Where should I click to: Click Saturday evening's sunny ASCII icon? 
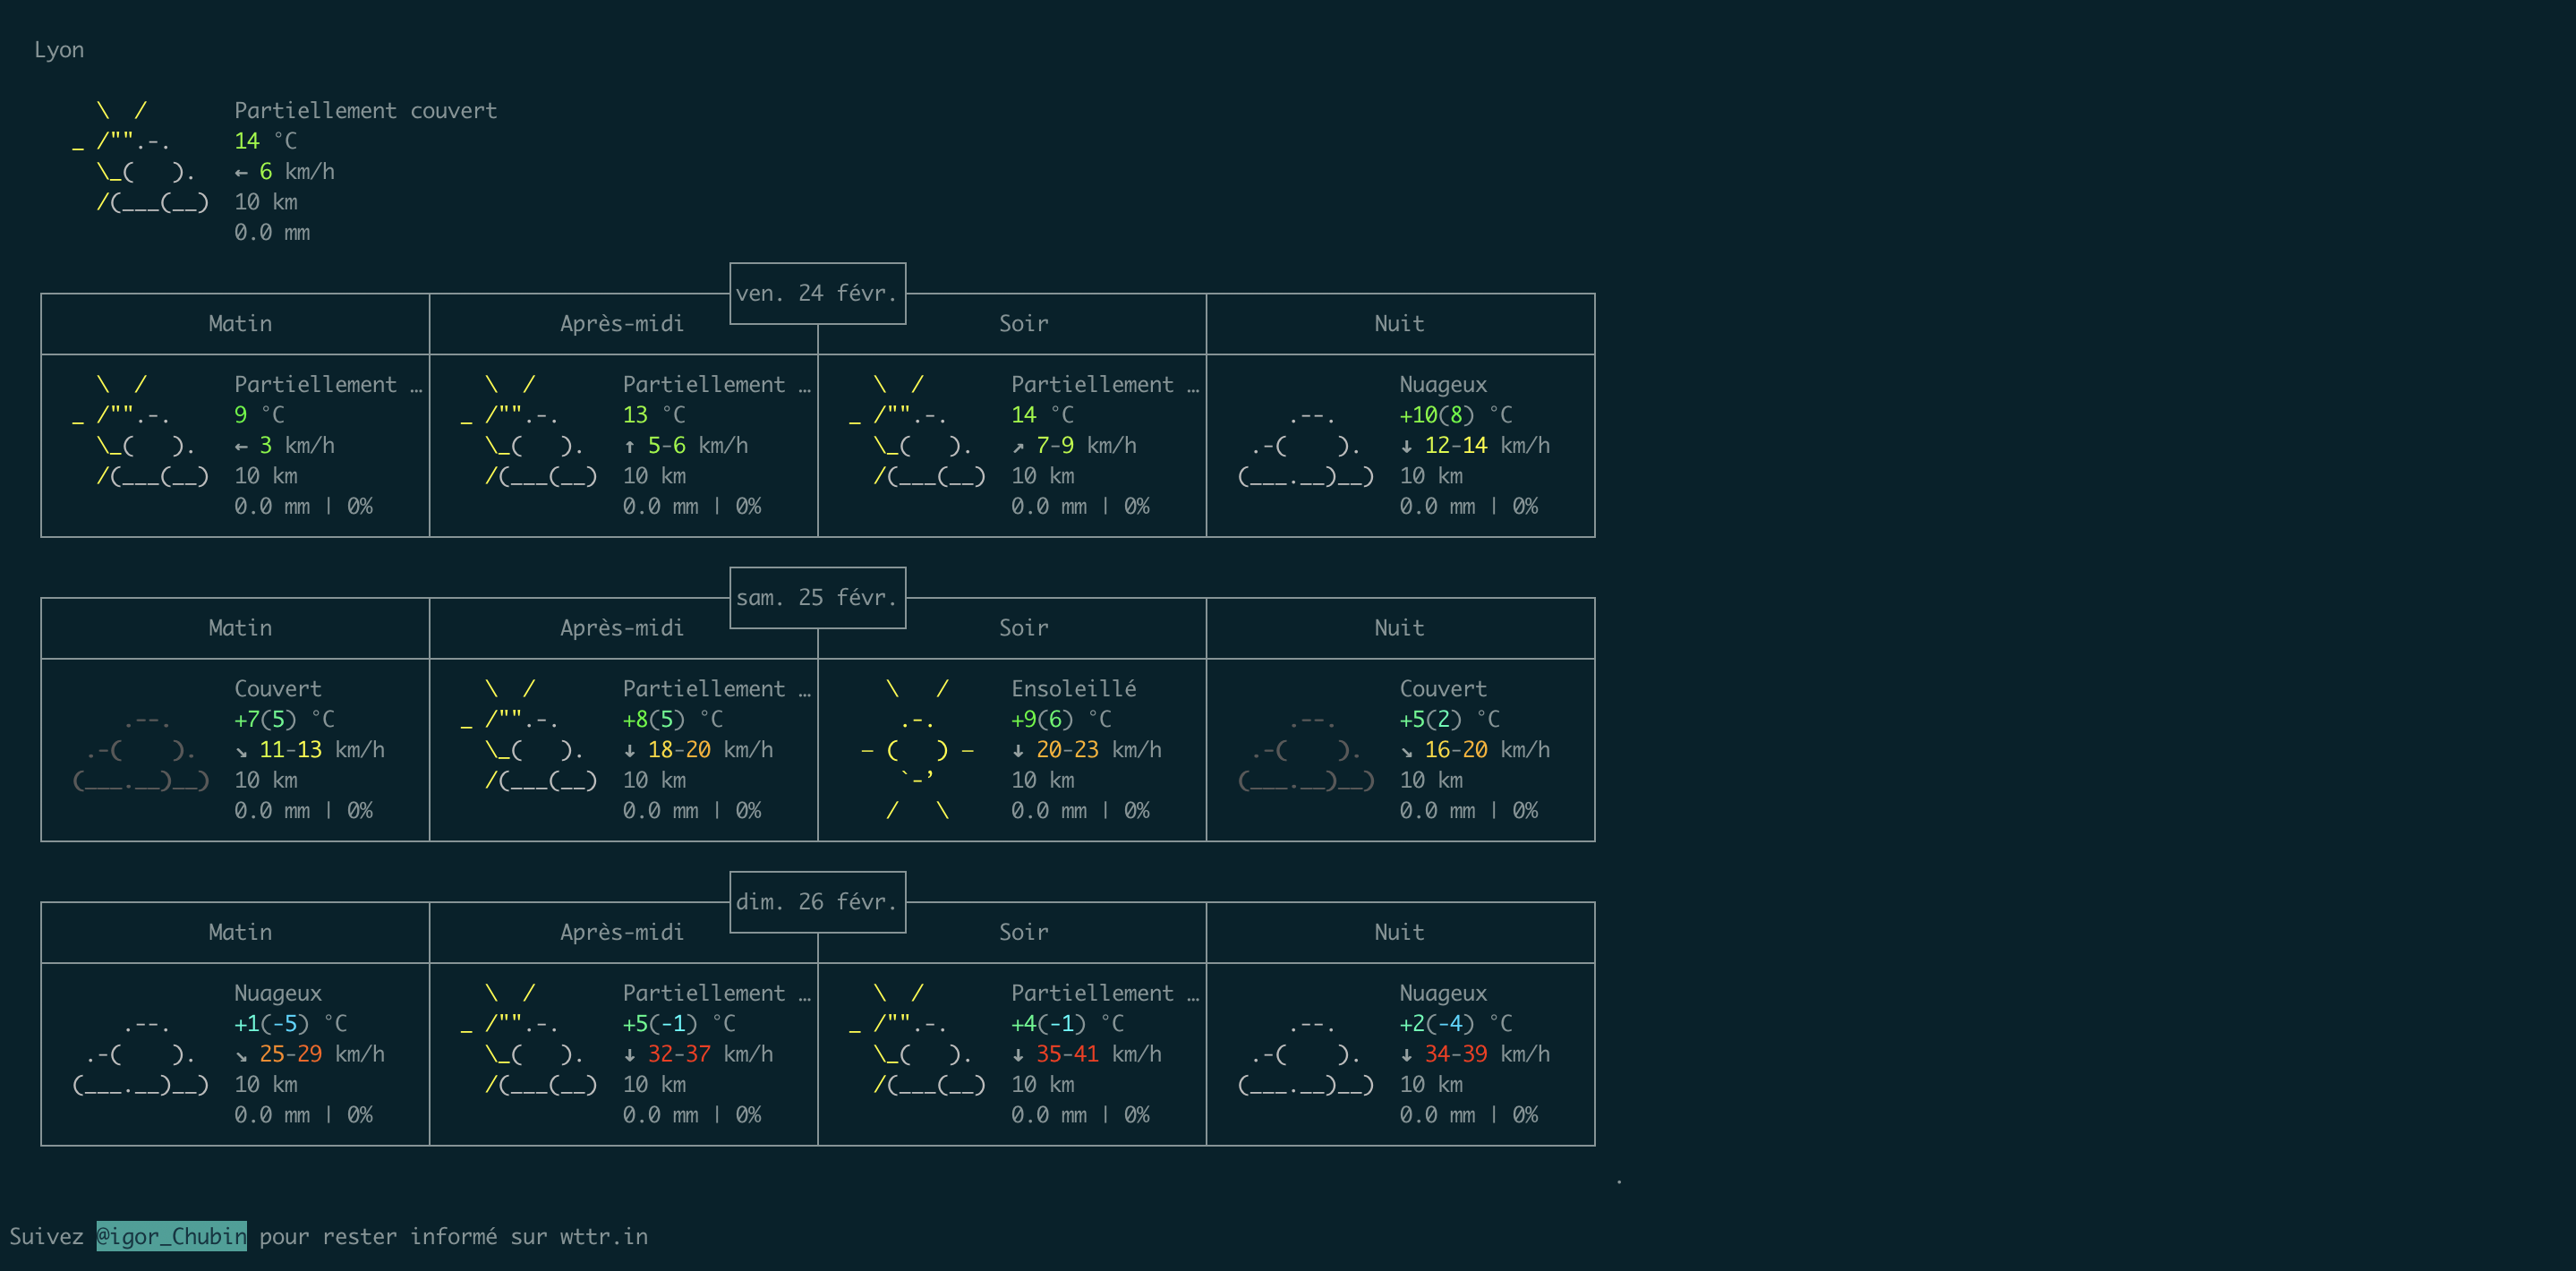pos(917,749)
